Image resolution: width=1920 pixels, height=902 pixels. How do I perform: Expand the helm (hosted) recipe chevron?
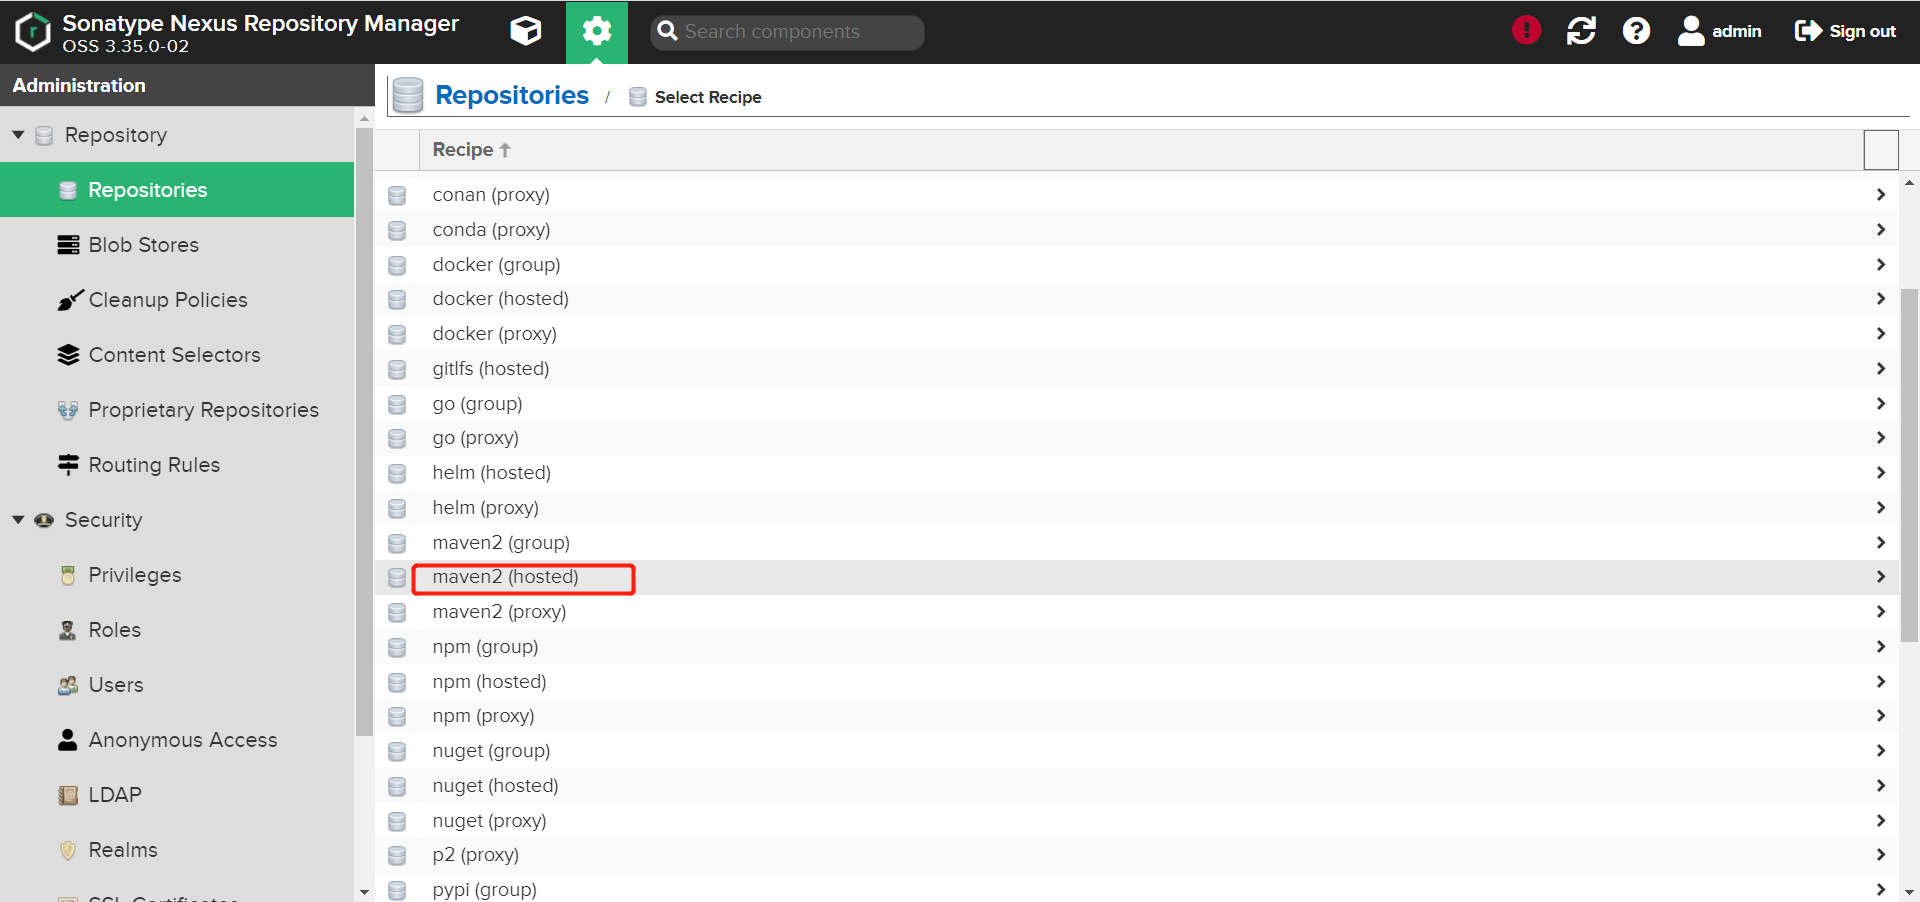[x=1881, y=473]
